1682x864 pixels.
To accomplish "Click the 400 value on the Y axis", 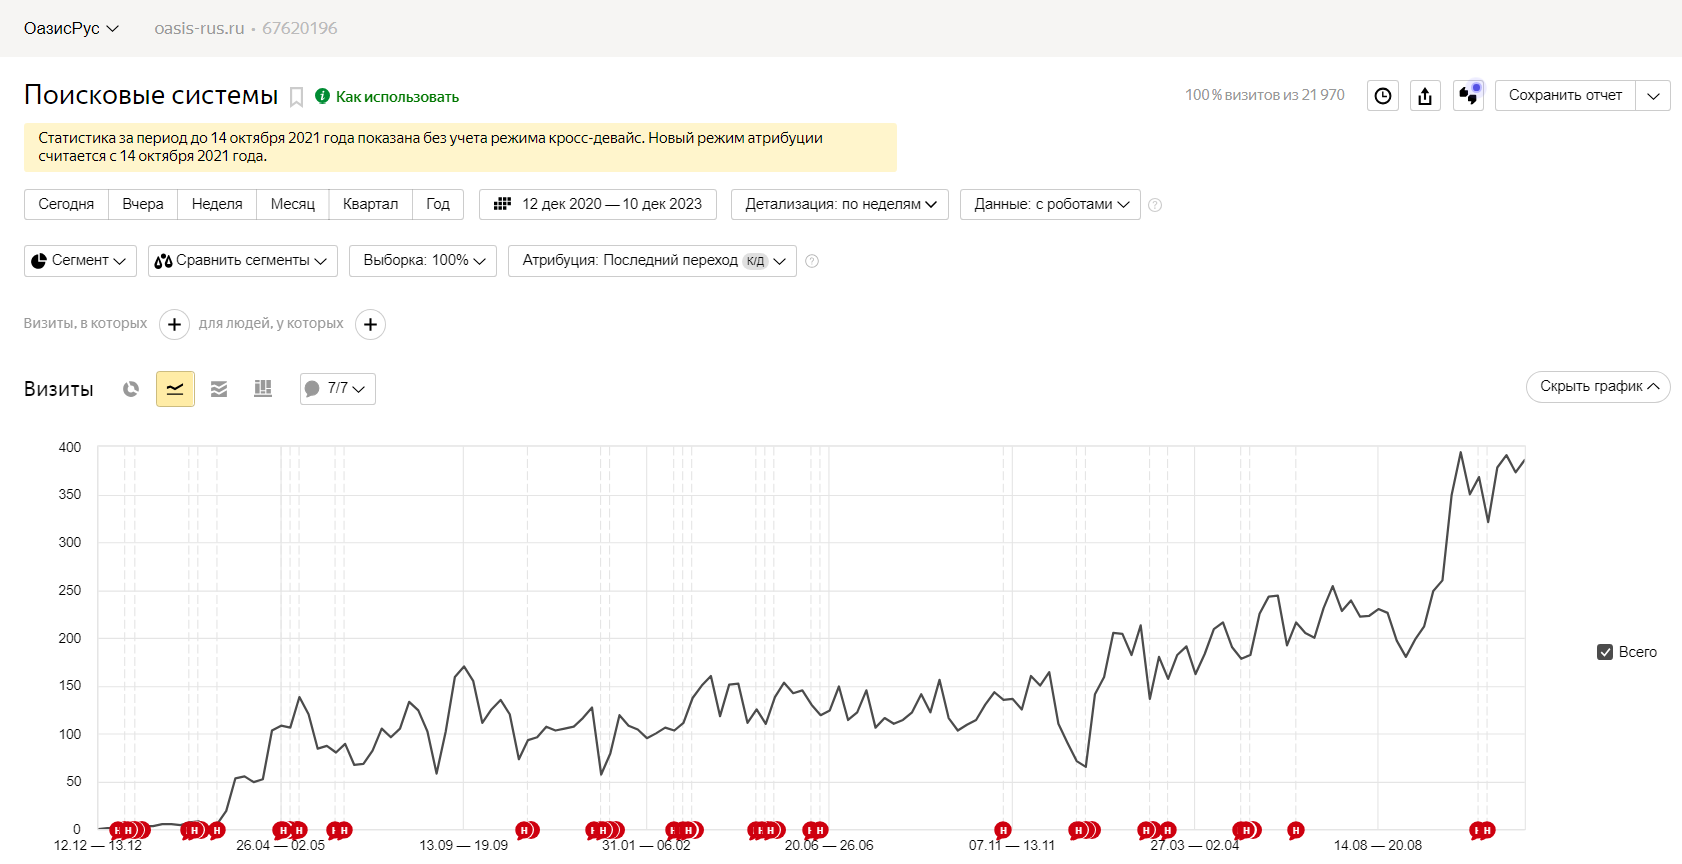I will (x=70, y=447).
